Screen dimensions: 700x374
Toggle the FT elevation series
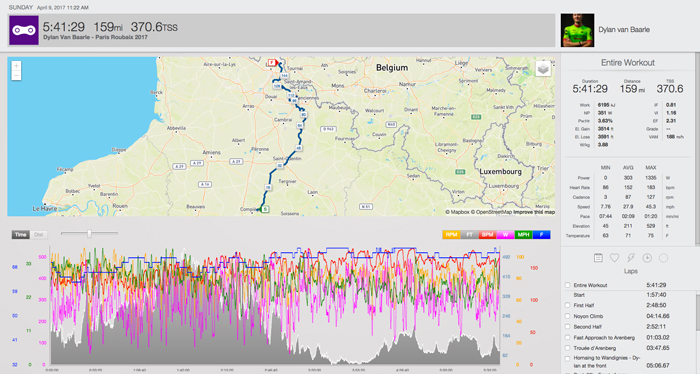pyautogui.click(x=469, y=235)
